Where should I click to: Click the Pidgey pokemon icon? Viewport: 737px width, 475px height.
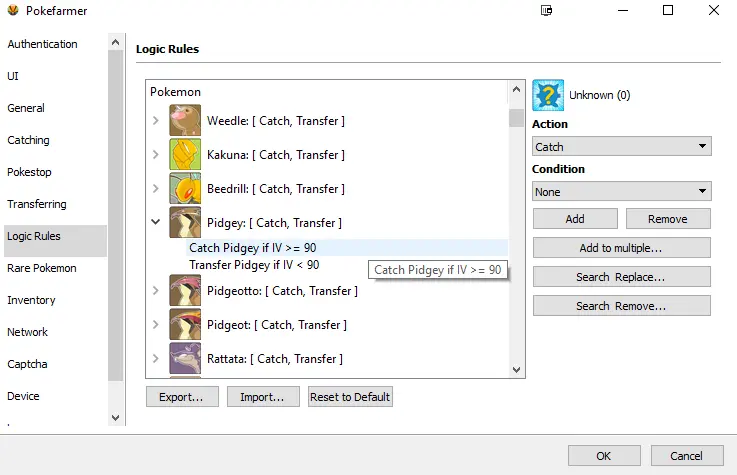(x=185, y=223)
